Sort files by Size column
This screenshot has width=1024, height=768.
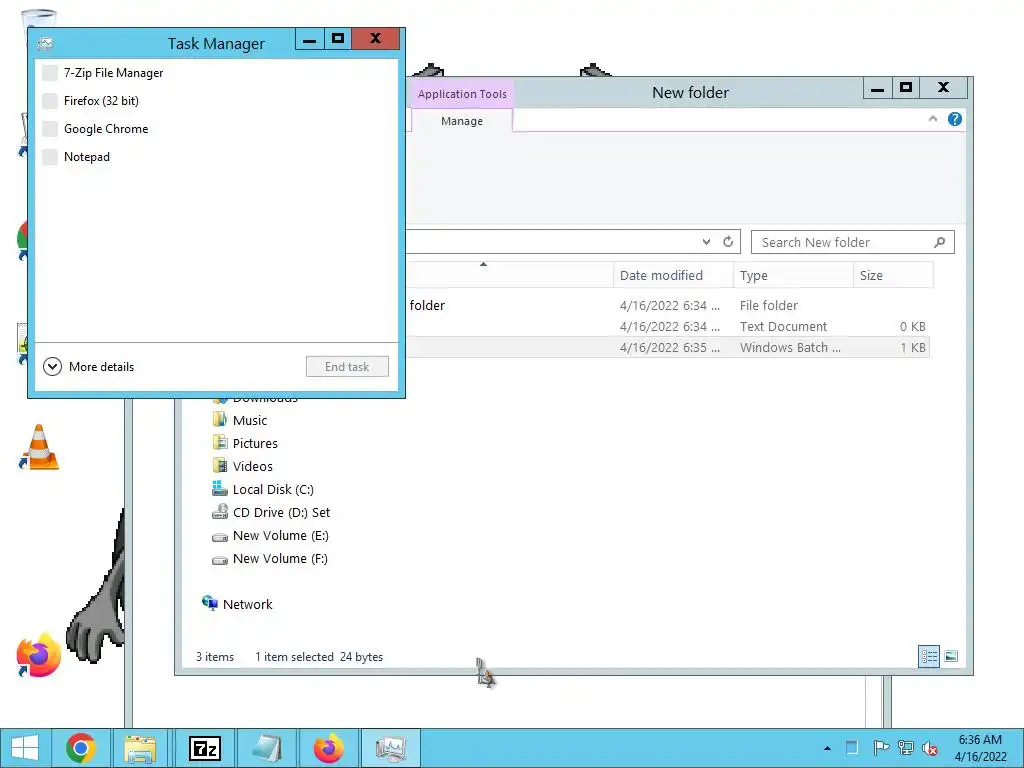[893, 275]
